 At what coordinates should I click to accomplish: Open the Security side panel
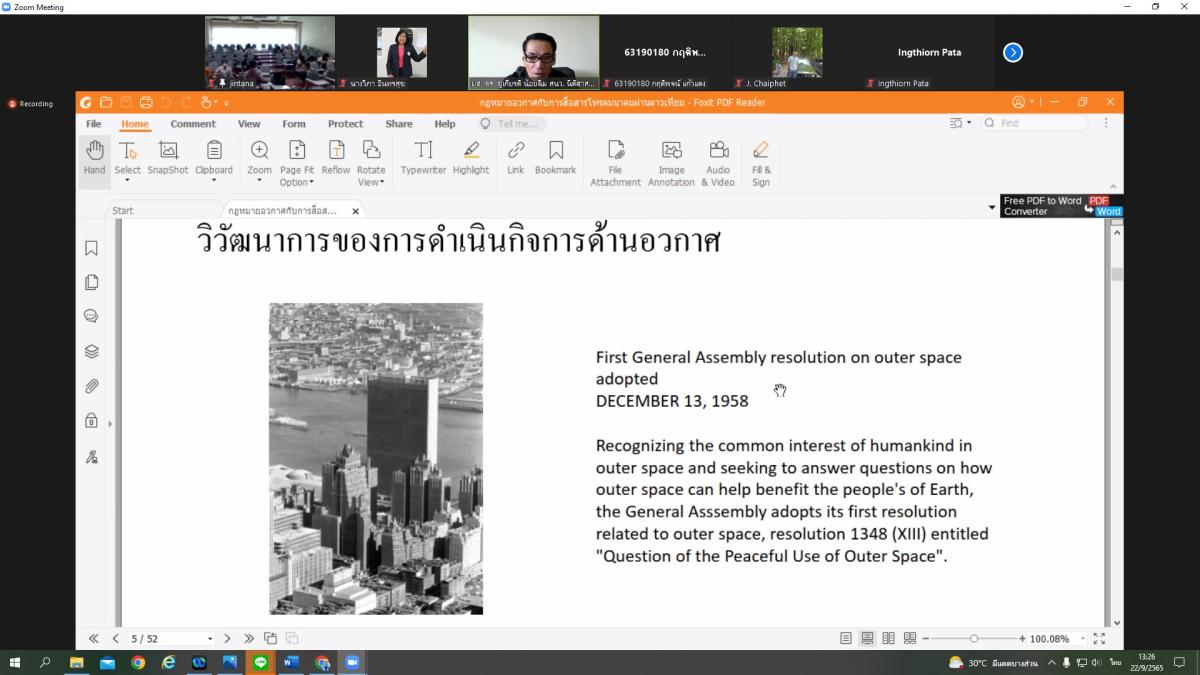click(x=91, y=421)
